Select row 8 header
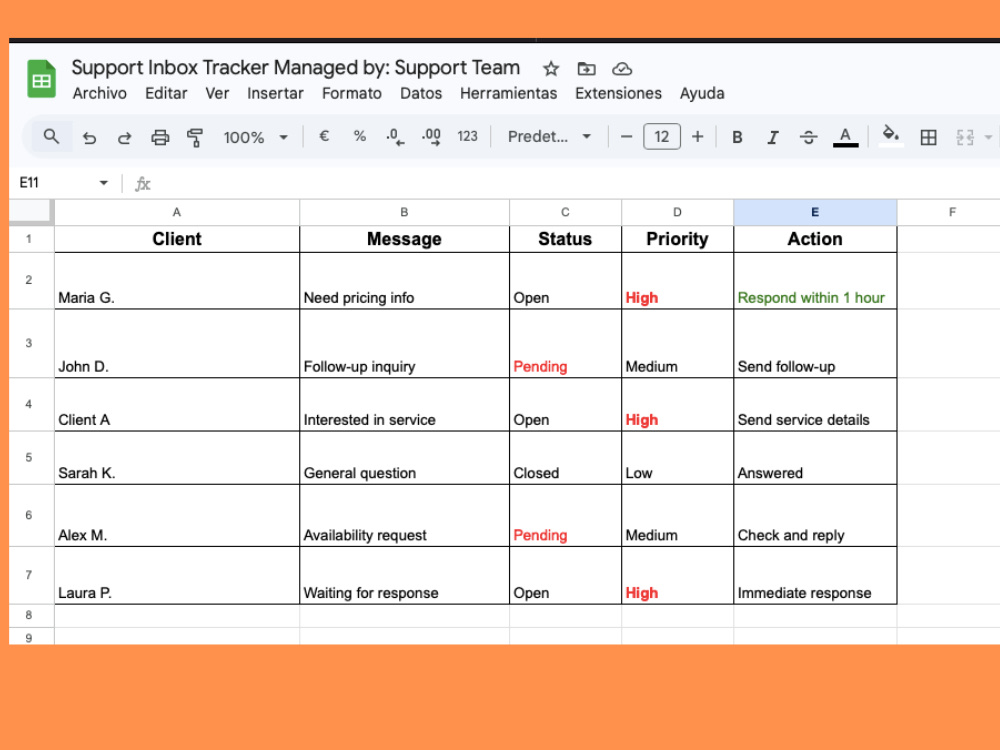 coord(29,615)
